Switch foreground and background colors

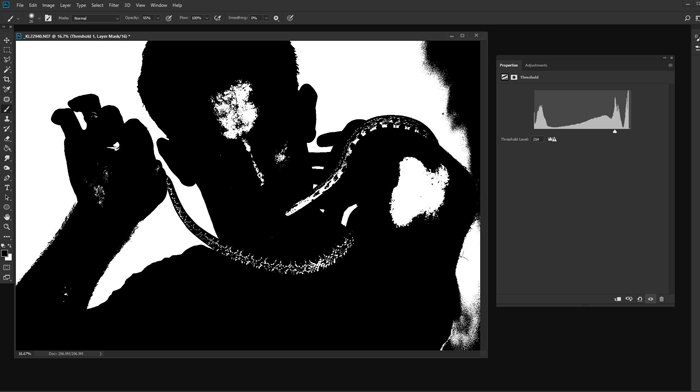[9, 246]
